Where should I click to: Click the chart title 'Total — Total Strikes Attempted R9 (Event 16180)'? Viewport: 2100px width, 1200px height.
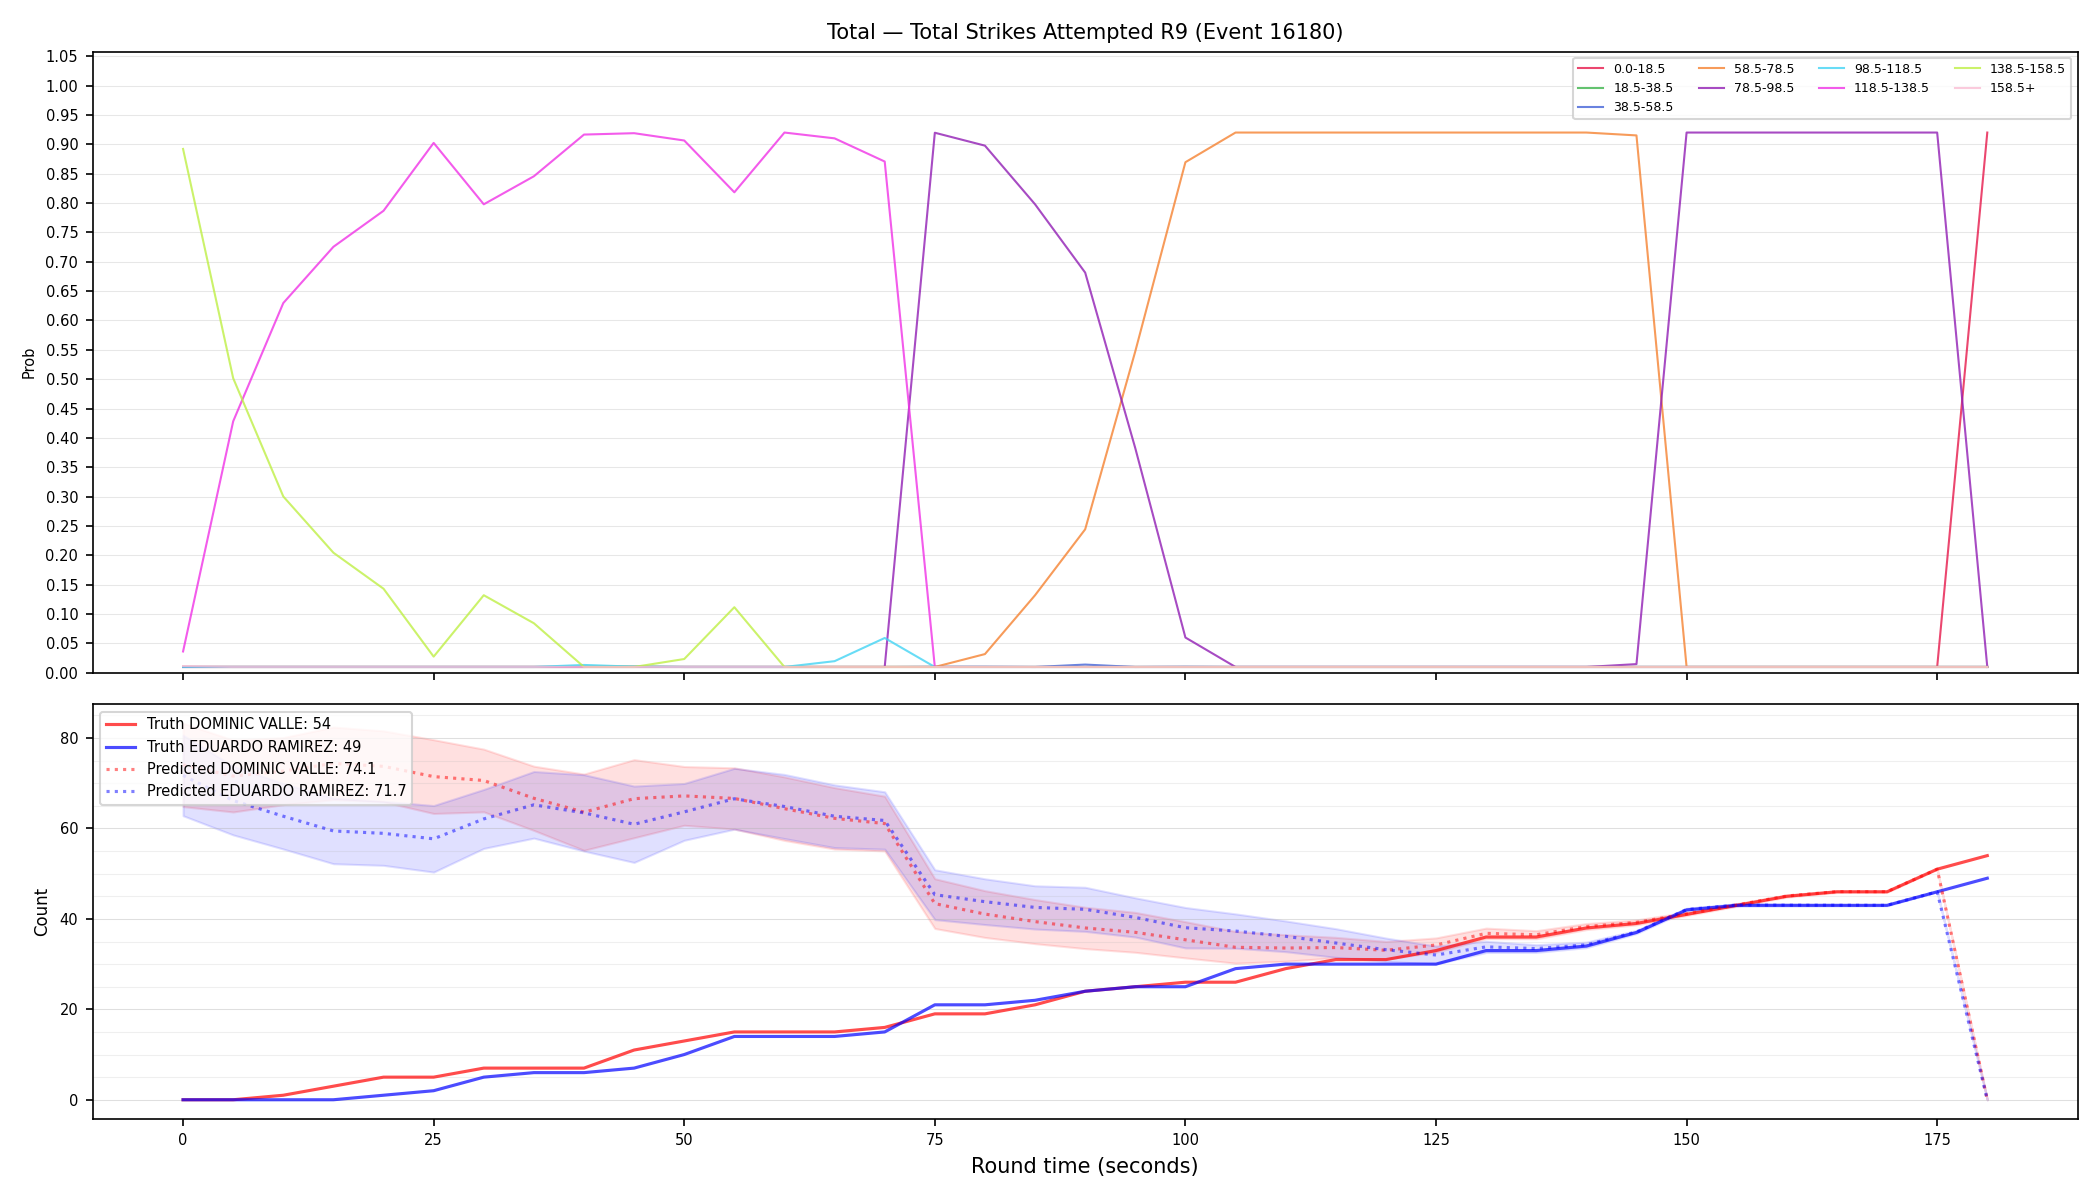point(1084,32)
